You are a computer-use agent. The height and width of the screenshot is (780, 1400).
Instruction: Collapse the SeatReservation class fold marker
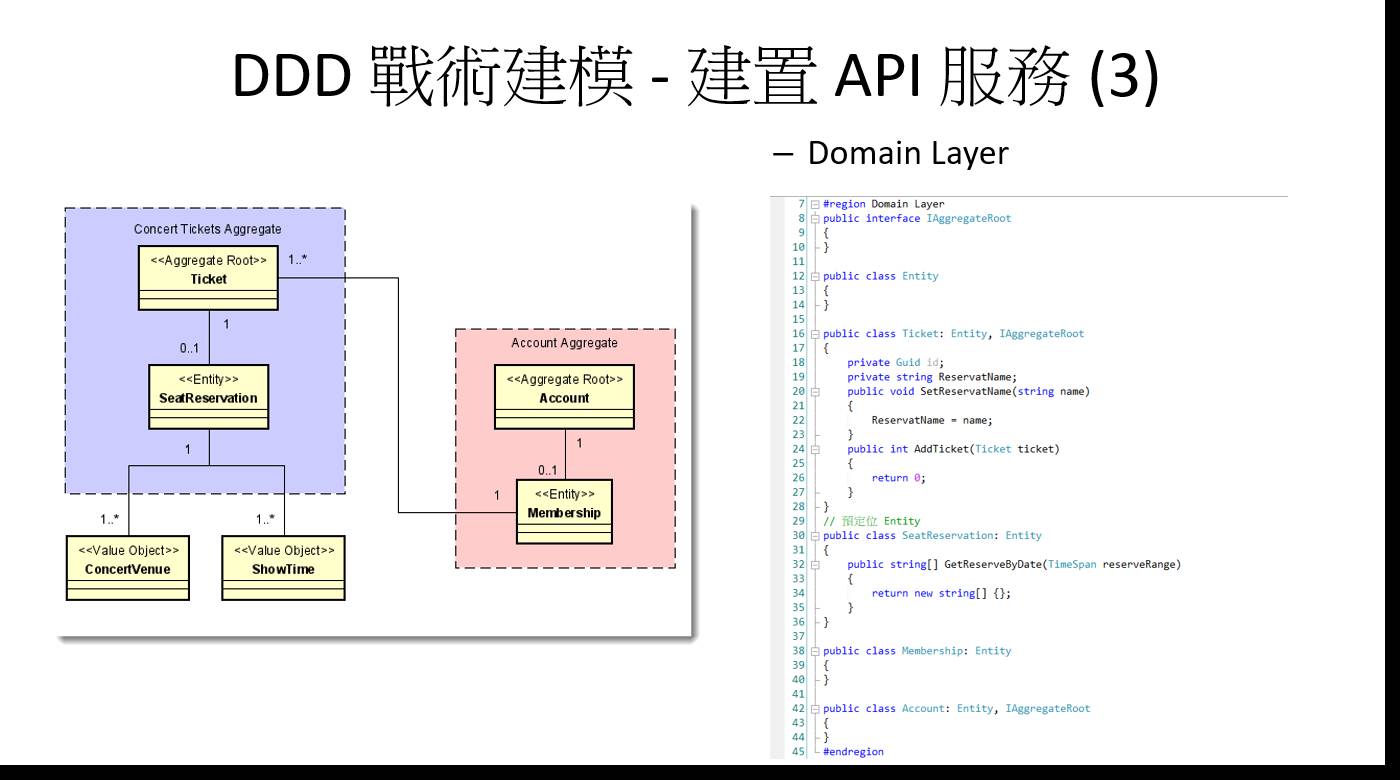coord(814,536)
